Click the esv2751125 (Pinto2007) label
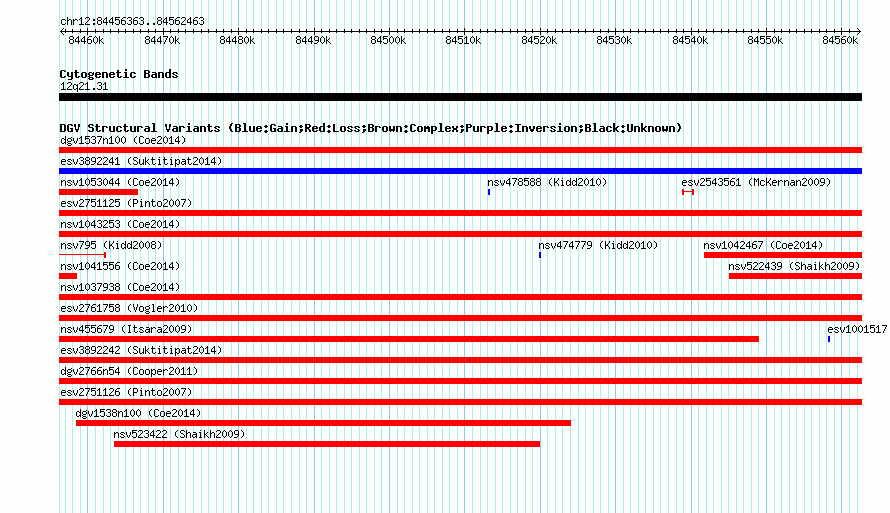This screenshot has width=890, height=513. 126,203
